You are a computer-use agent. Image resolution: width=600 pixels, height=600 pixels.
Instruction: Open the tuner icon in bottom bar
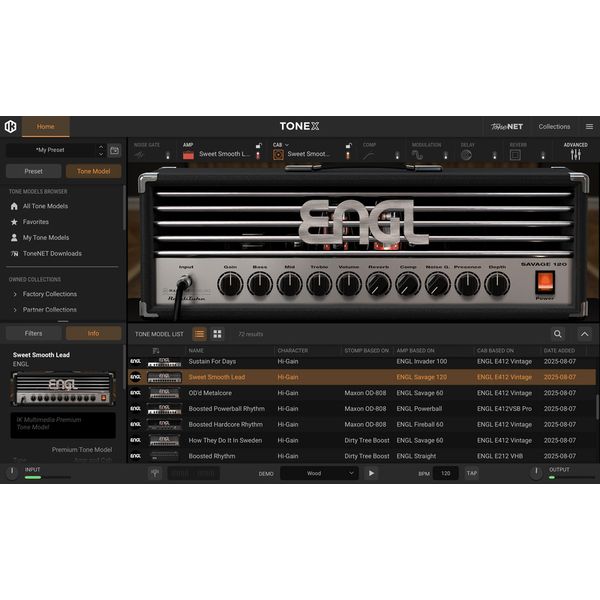(155, 473)
